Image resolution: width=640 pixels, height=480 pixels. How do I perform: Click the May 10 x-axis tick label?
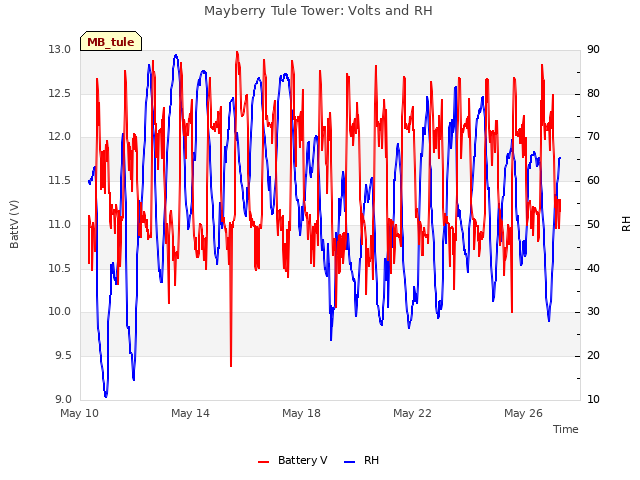point(79,413)
